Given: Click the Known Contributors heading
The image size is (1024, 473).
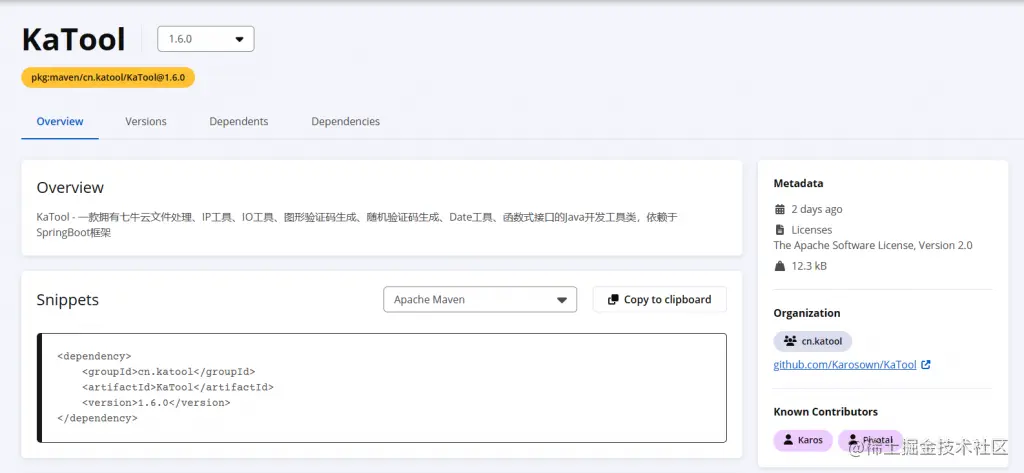Looking at the screenshot, I should (825, 412).
